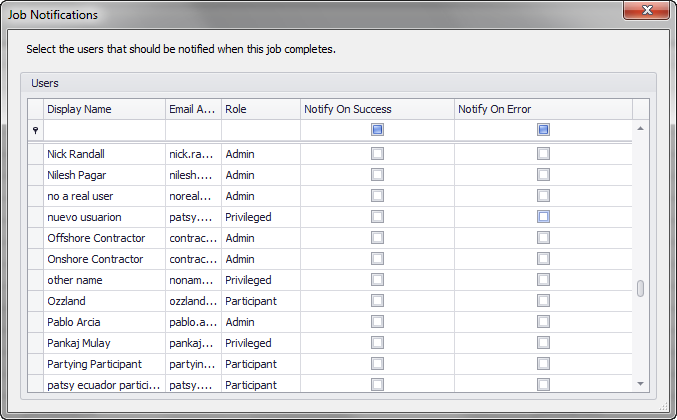Select the Onshore Contractor name cell

[x=104, y=259]
